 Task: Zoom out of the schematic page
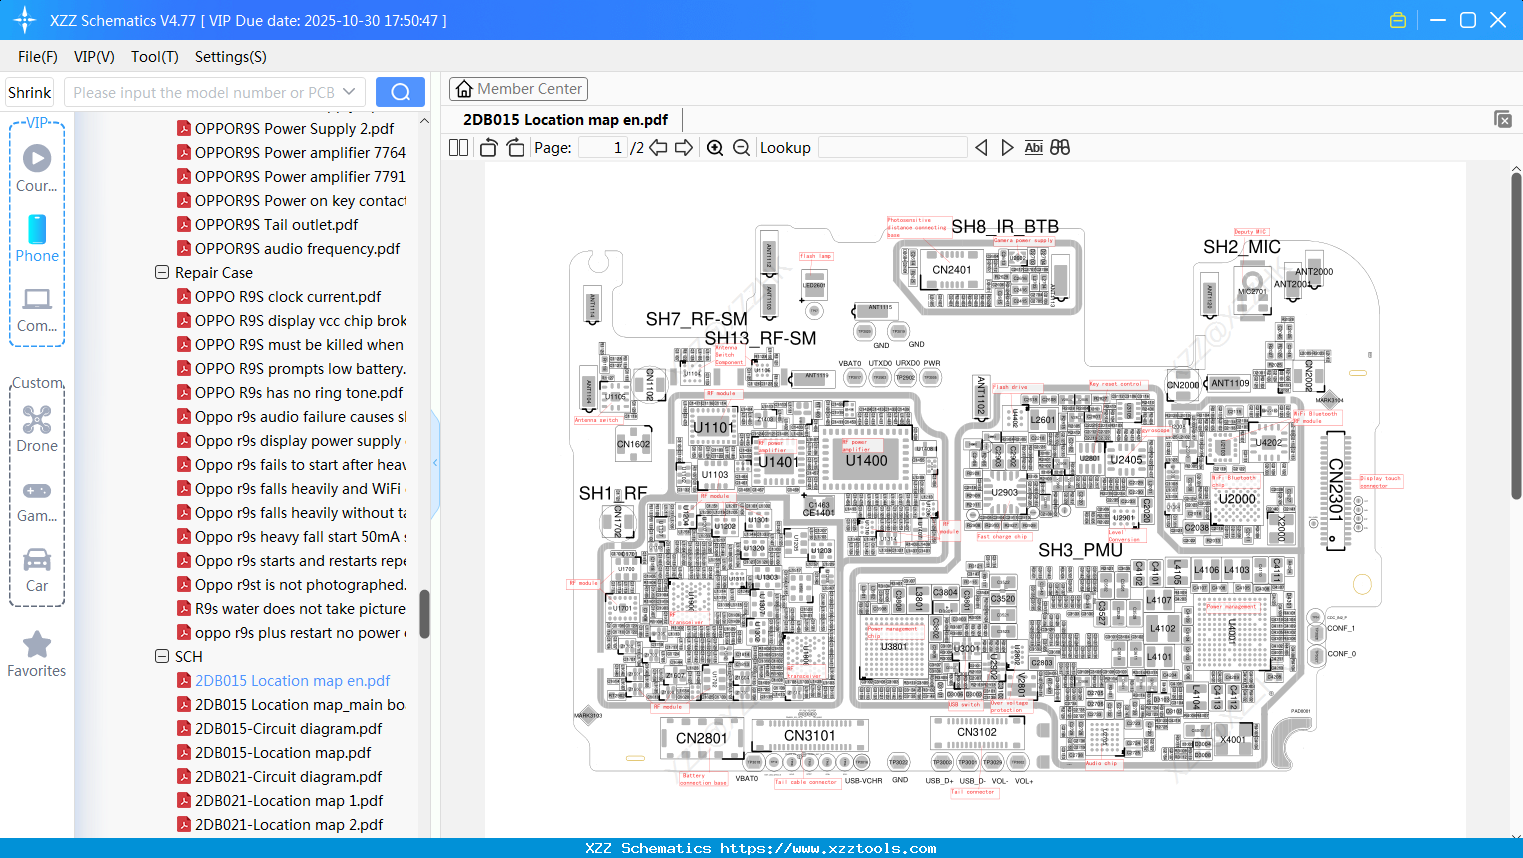click(x=741, y=147)
